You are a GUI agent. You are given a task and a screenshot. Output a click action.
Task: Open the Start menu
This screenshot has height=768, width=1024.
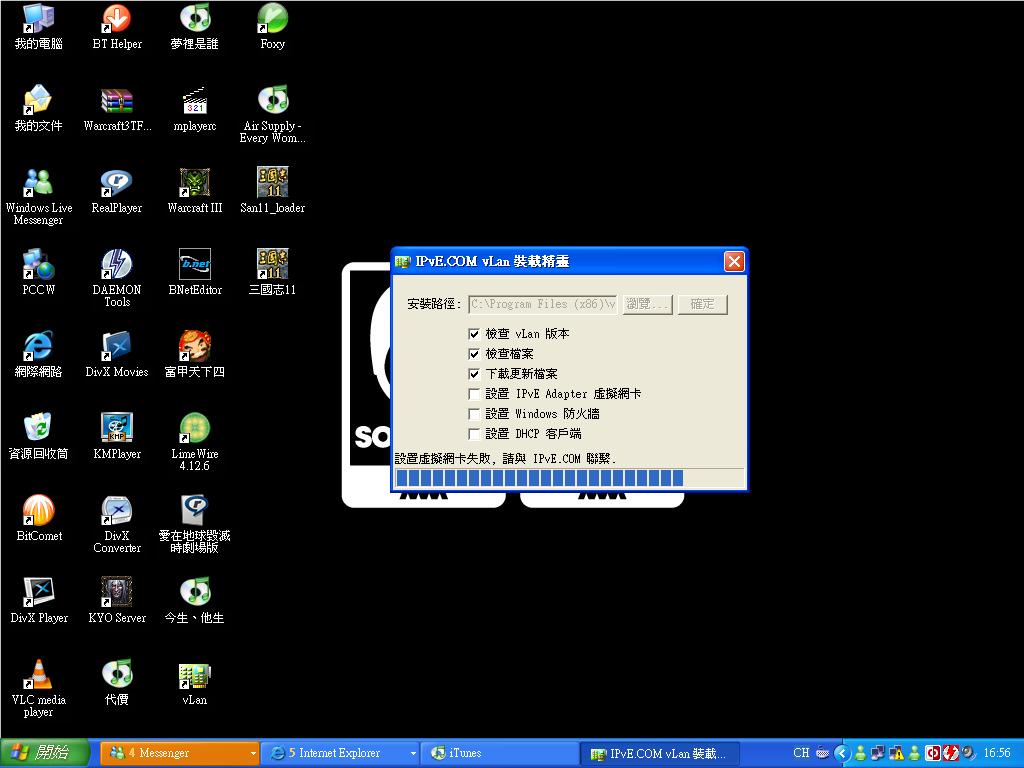pyautogui.click(x=42, y=752)
